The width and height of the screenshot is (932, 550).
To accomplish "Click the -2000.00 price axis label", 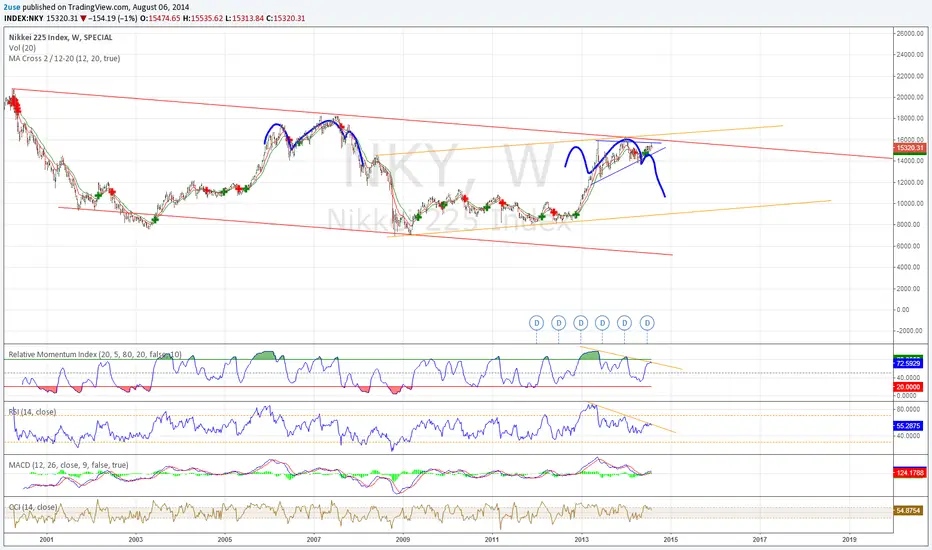I will (910, 331).
